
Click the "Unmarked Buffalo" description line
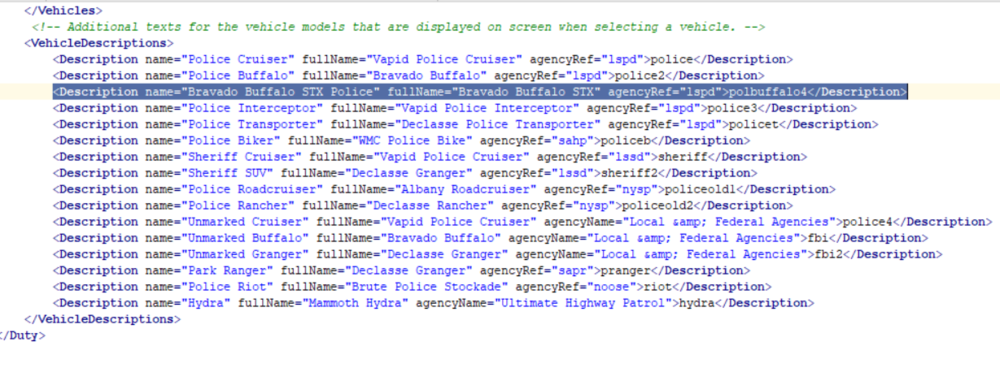(x=490, y=238)
